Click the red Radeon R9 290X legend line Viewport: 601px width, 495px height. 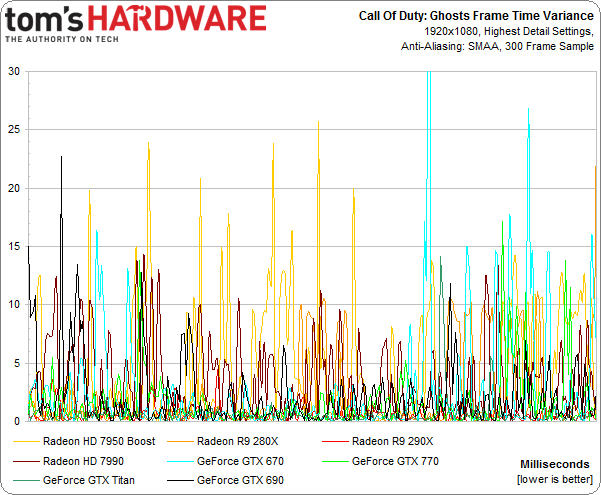335,442
